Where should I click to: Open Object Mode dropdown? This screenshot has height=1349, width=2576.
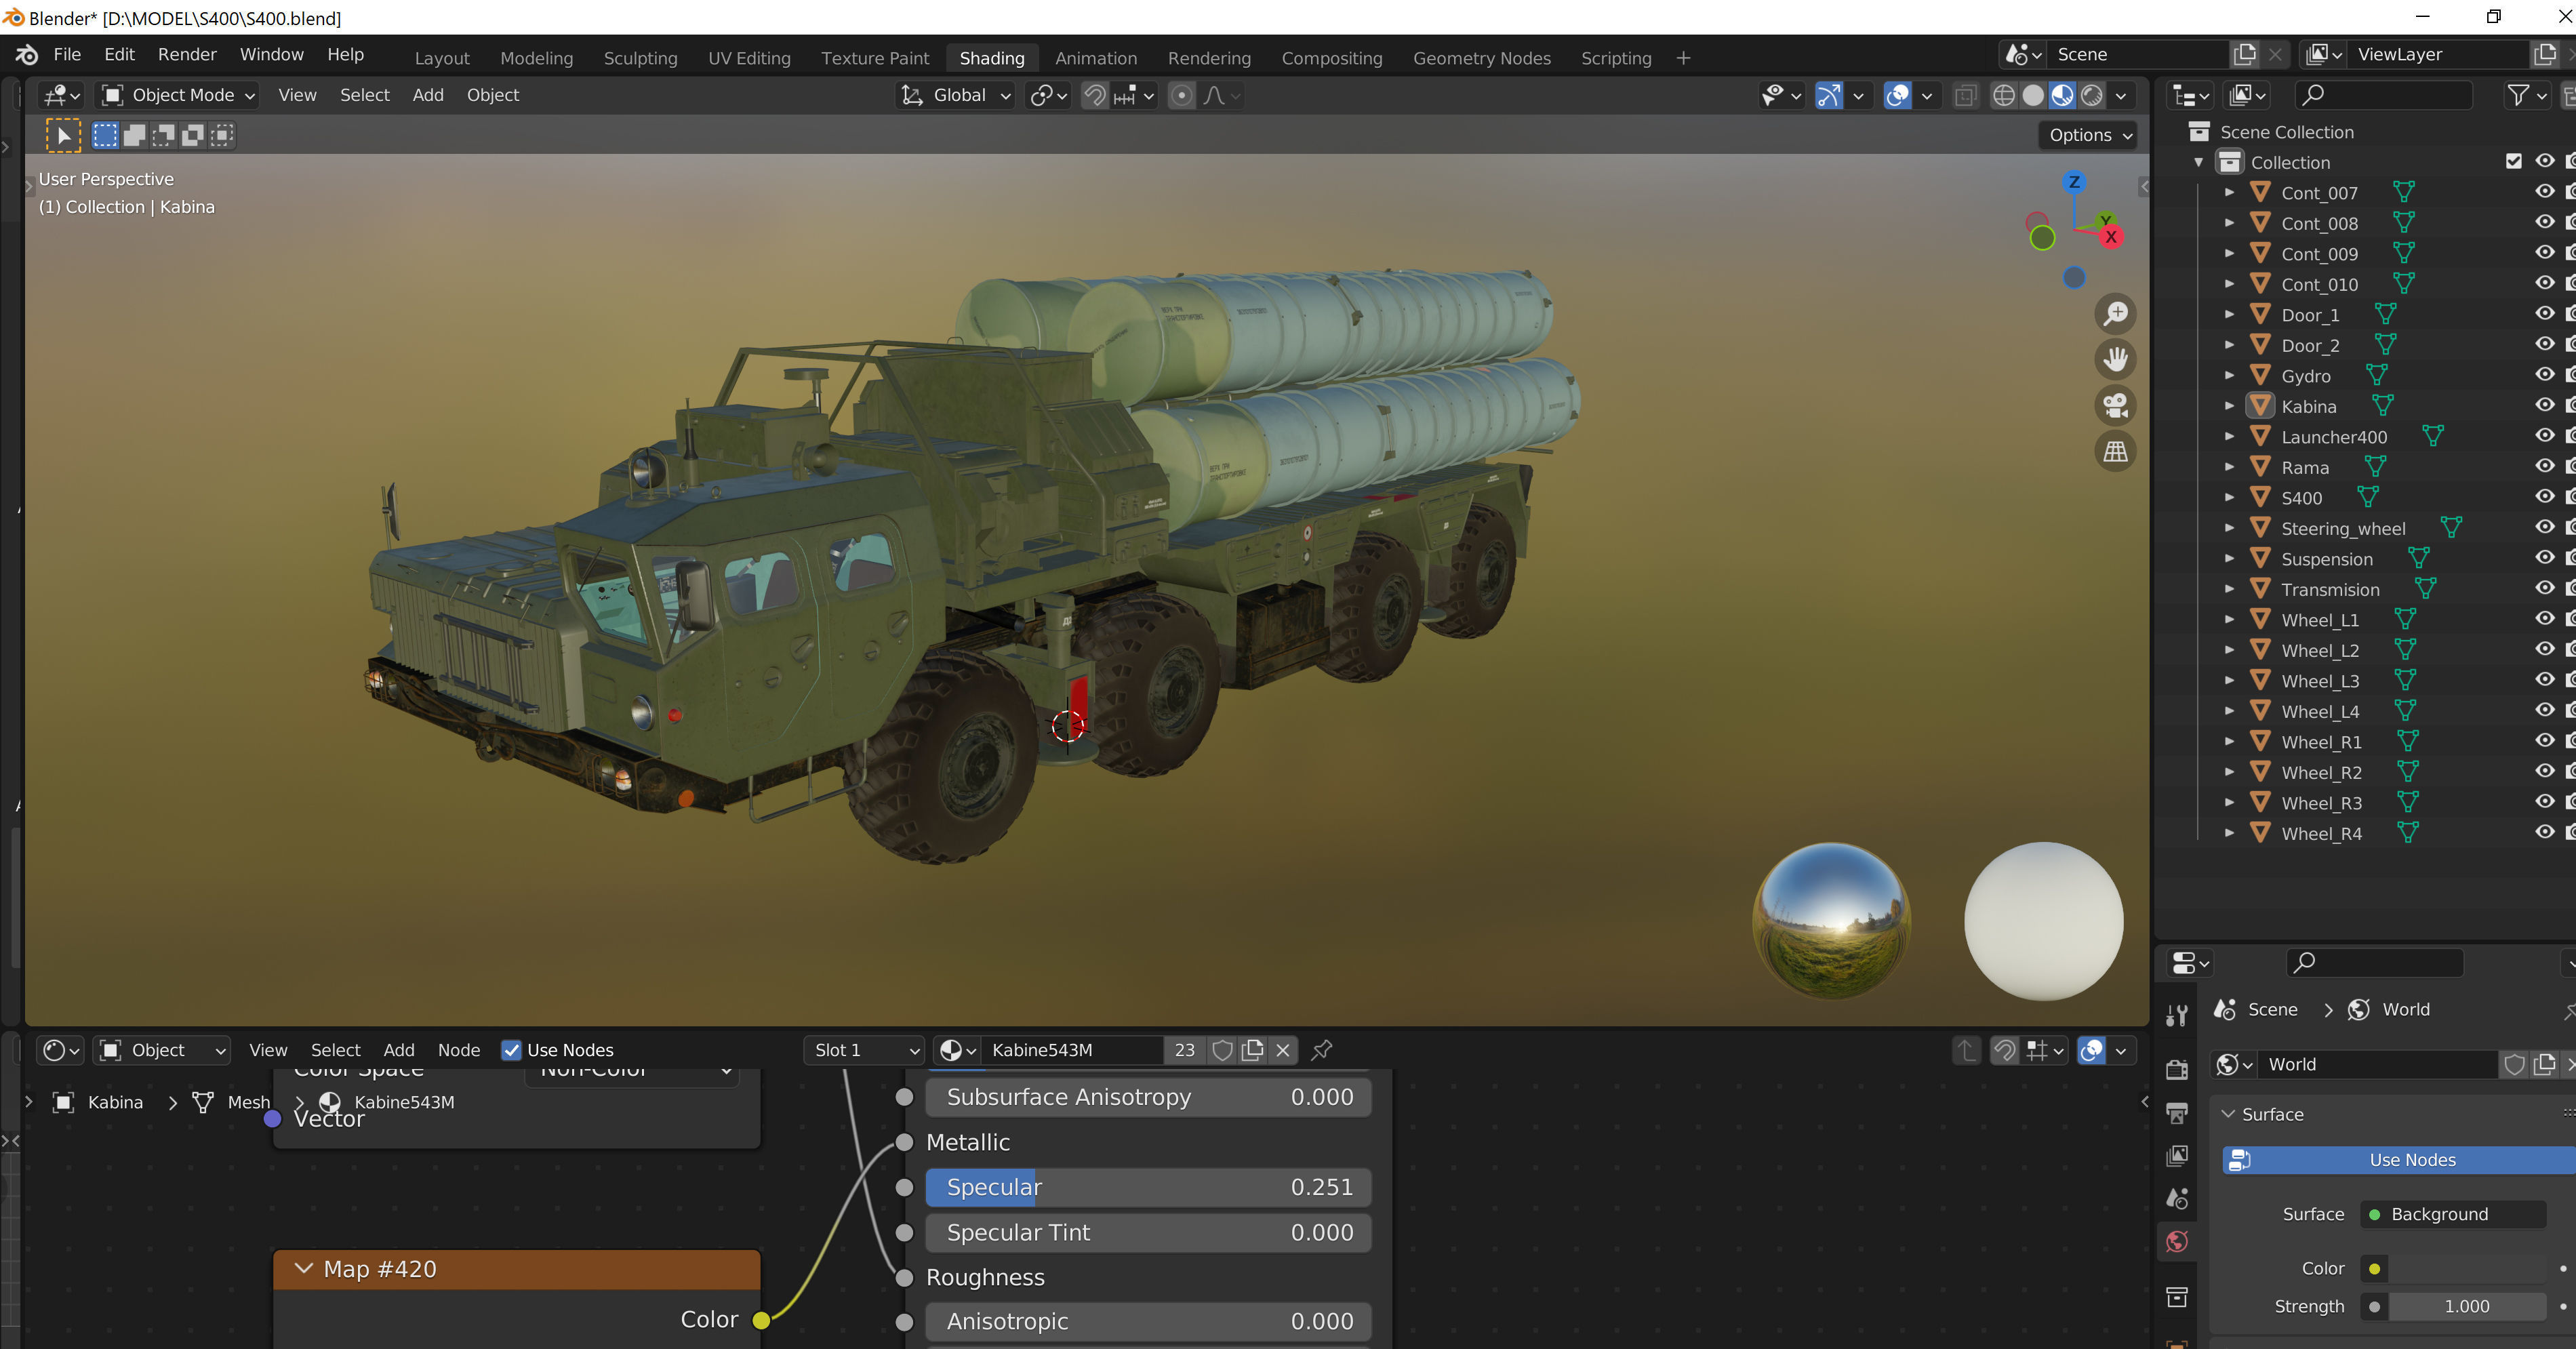(x=180, y=95)
